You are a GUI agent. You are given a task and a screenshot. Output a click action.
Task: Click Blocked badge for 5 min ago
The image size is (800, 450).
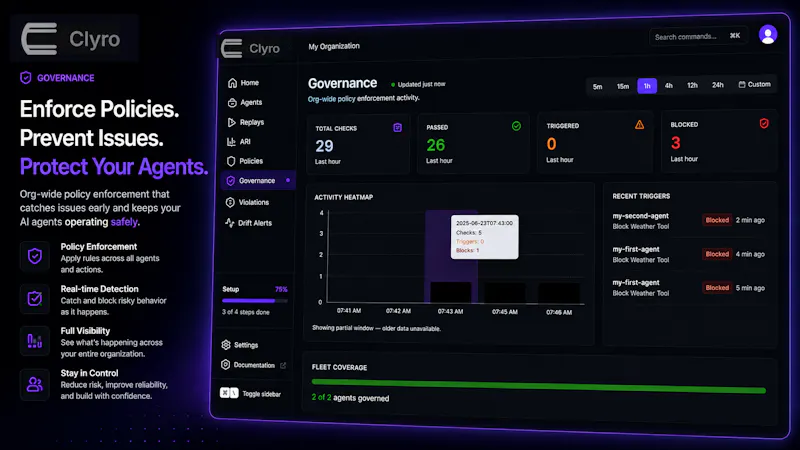717,288
